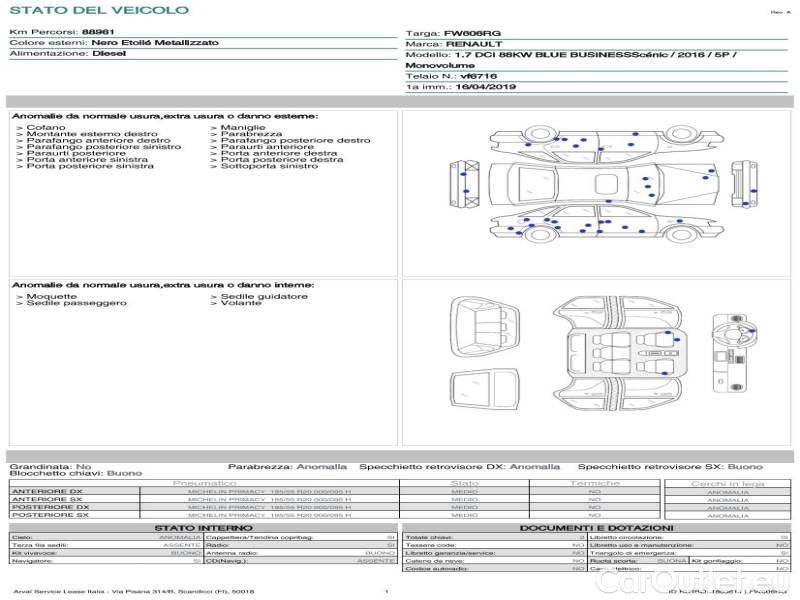800x600 pixels.
Task: Click the Sedile passeggero entry
Action: point(77,303)
